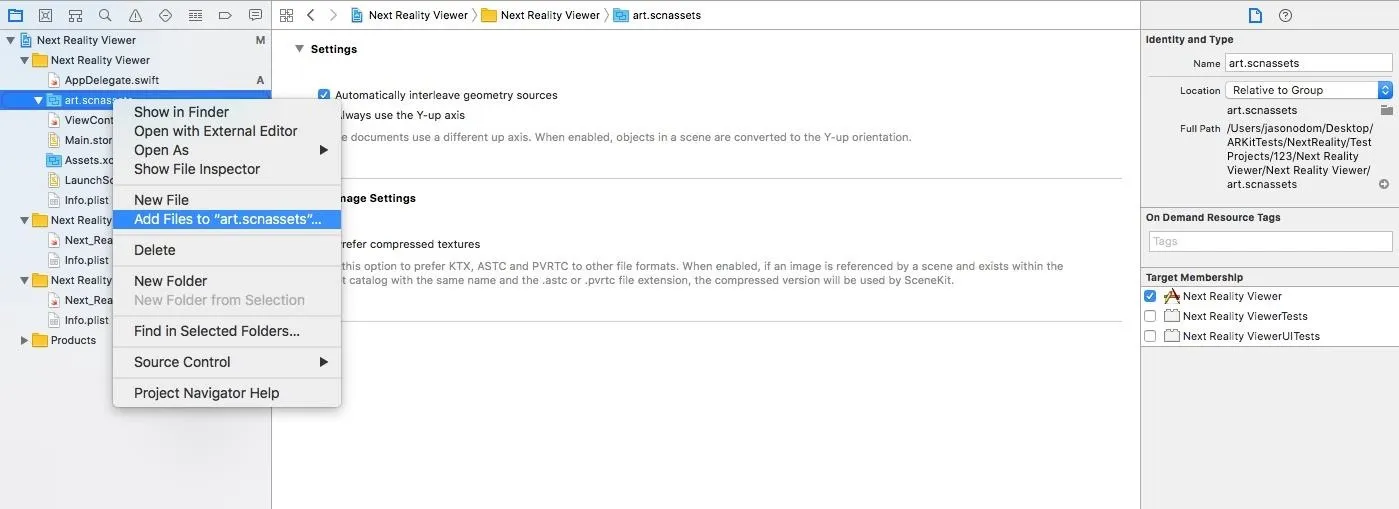
Task: Uncheck Next Reality Viewer target membership
Action: click(1150, 296)
